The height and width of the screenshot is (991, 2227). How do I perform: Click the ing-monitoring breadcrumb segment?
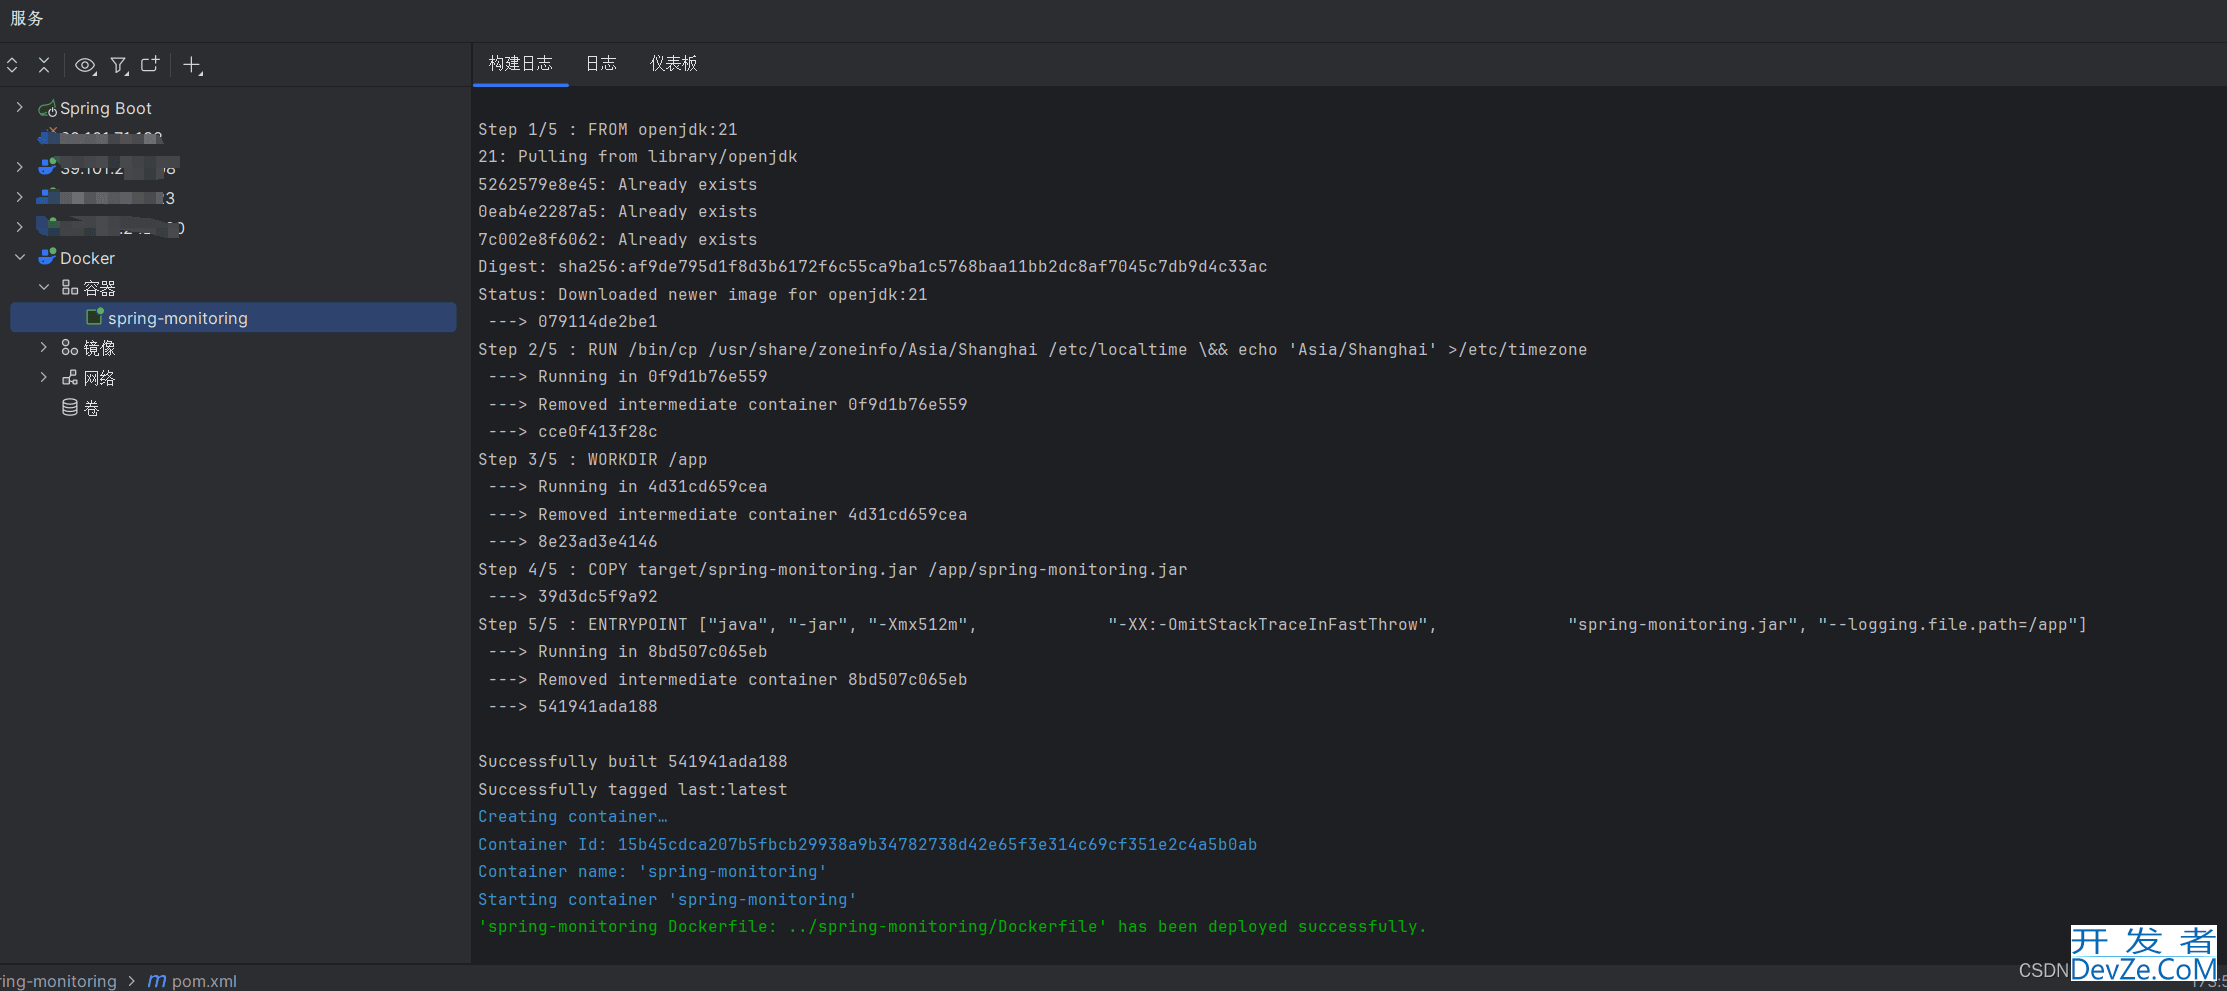point(58,981)
